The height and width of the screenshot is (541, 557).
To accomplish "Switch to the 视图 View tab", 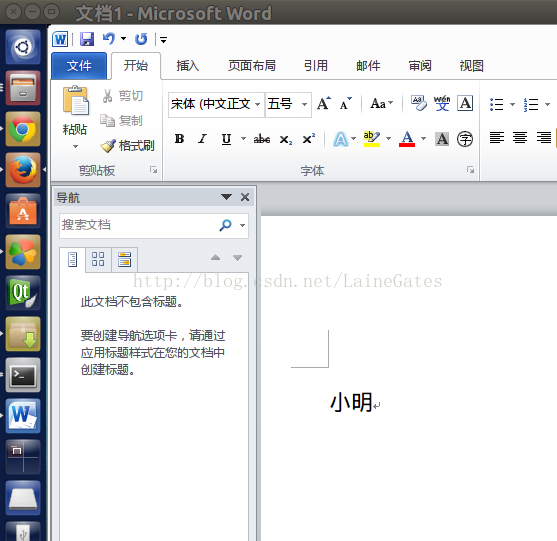I will click(471, 66).
